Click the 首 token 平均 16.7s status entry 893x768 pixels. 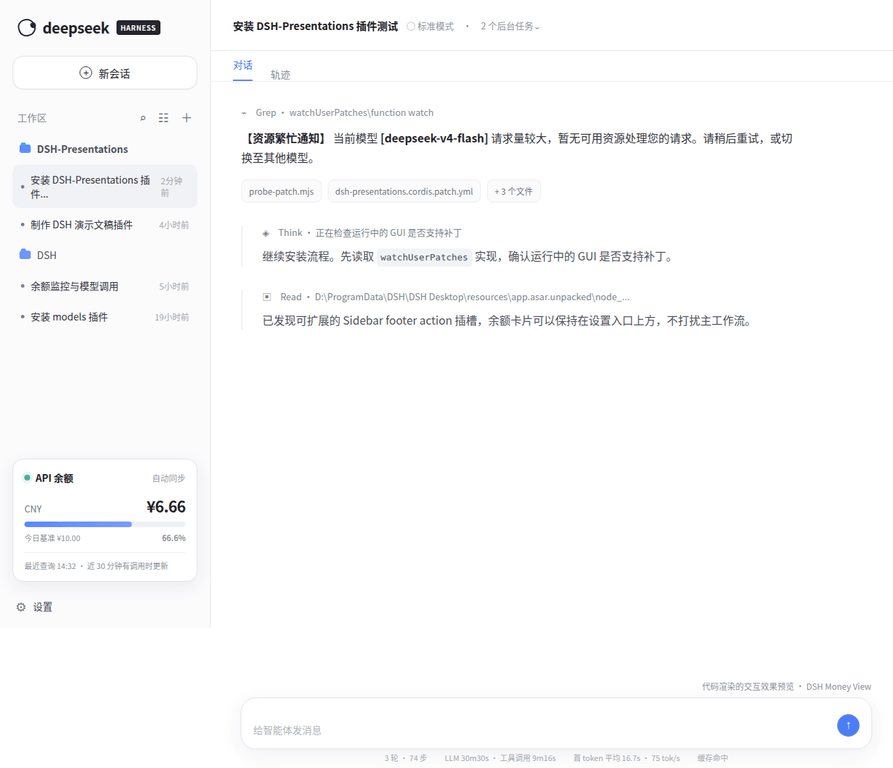pos(607,758)
